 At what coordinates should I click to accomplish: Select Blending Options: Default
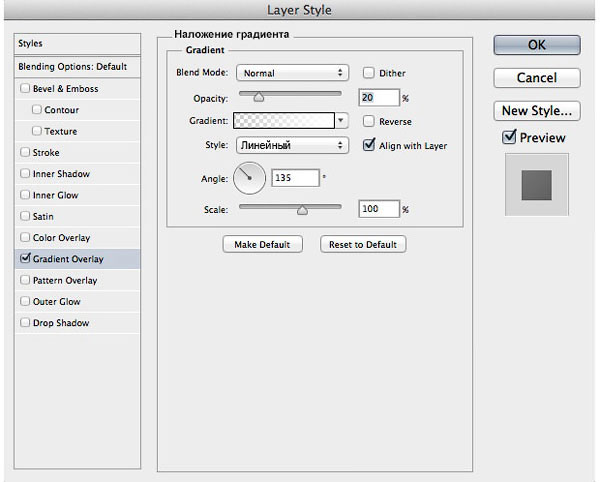(77, 67)
